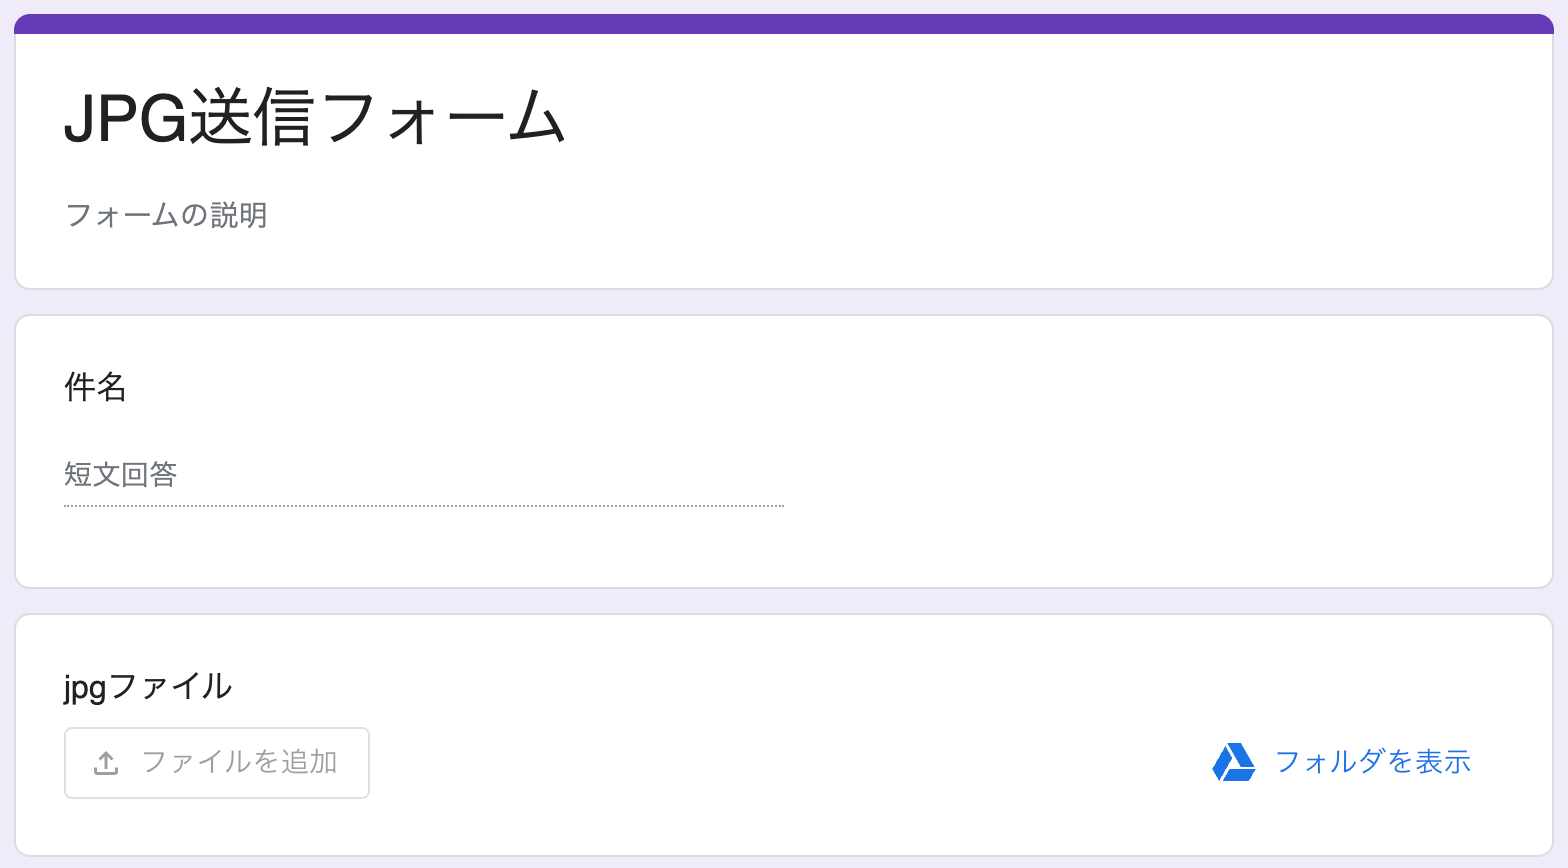Click the Google Drive icon
This screenshot has width=1568, height=868.
click(1234, 762)
